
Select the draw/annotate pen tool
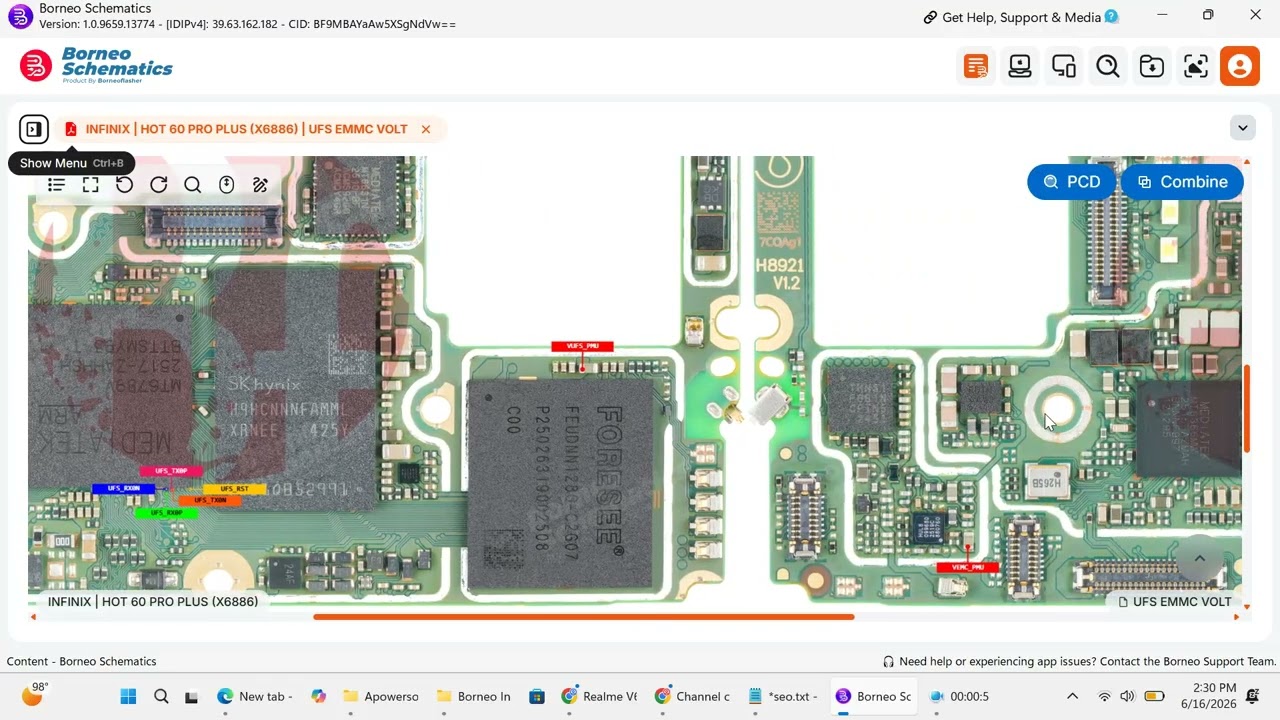point(260,184)
